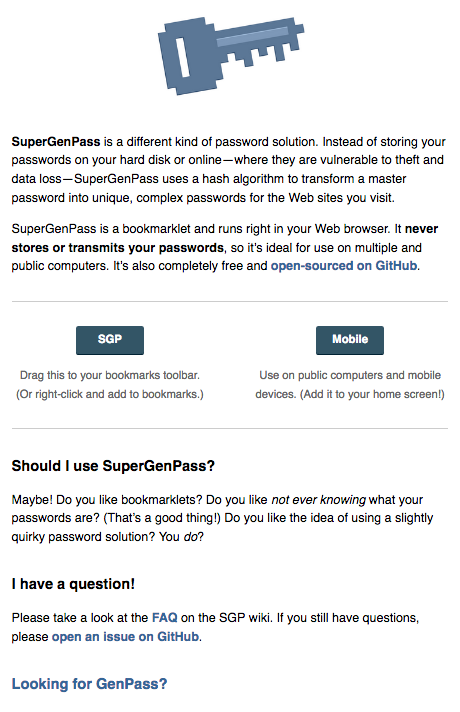460x712 pixels.
Task: Open the Mobile version button
Action: pyautogui.click(x=350, y=340)
